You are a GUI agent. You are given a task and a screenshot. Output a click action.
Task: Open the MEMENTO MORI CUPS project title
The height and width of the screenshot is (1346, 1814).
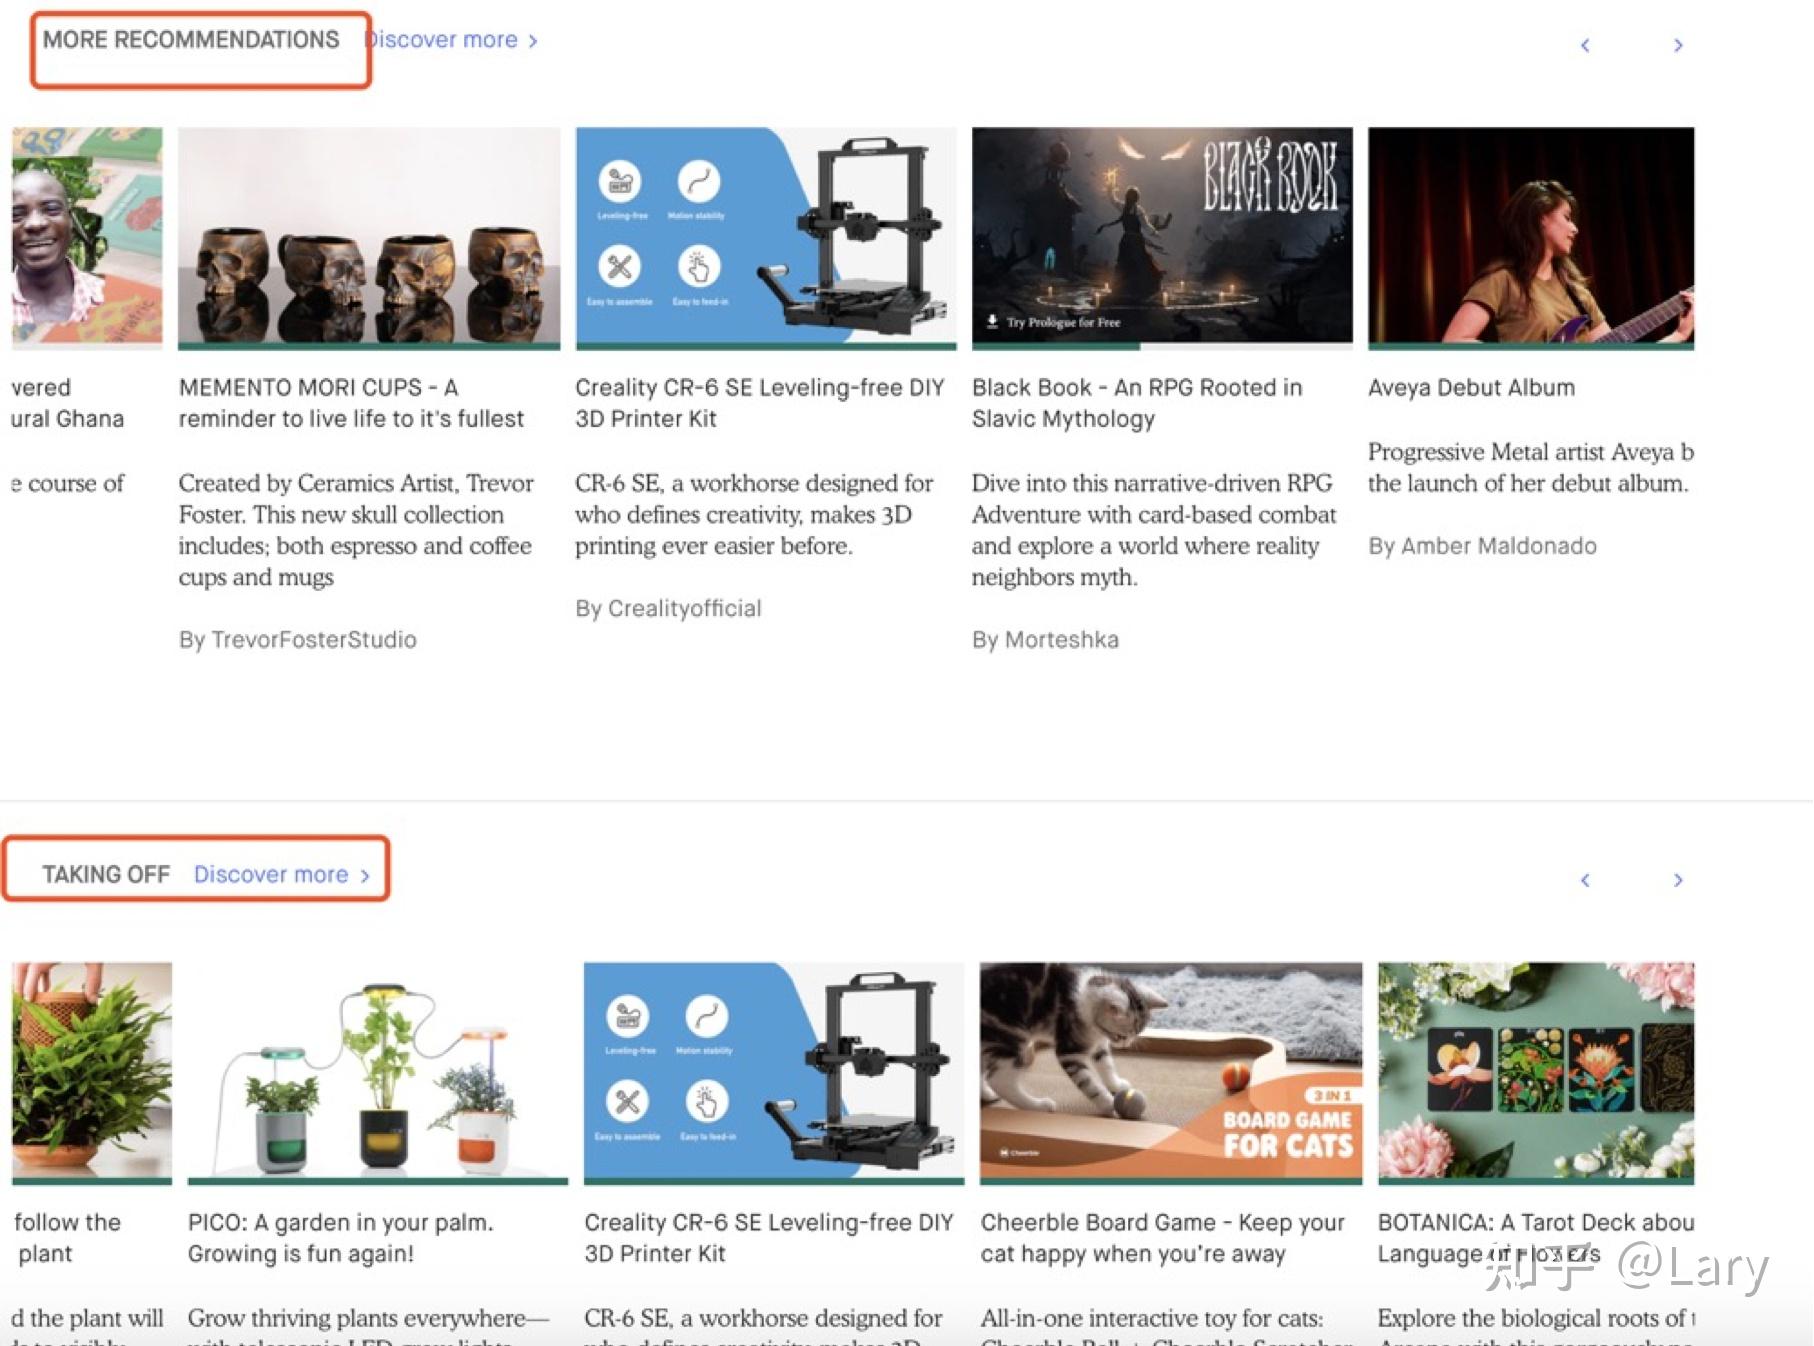coord(351,403)
